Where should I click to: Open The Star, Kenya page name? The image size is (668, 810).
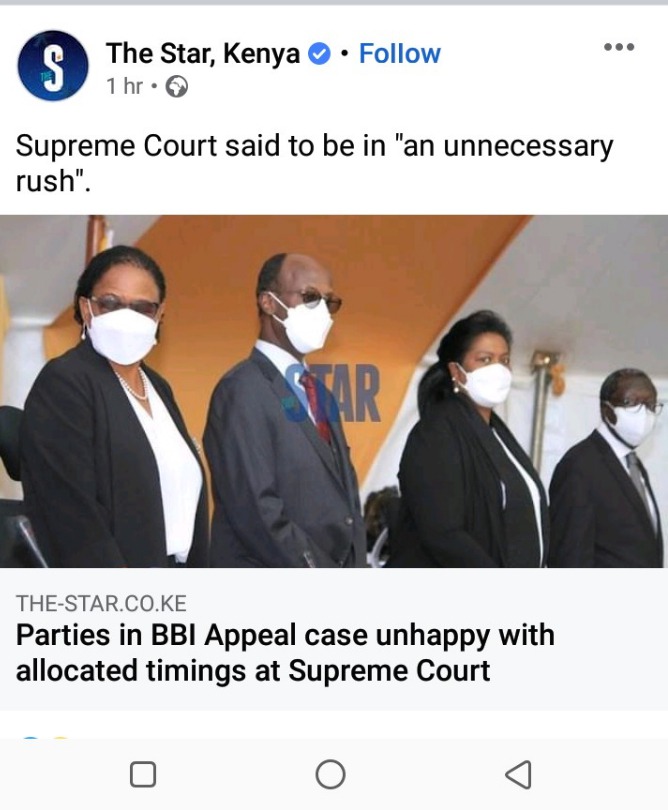click(203, 53)
